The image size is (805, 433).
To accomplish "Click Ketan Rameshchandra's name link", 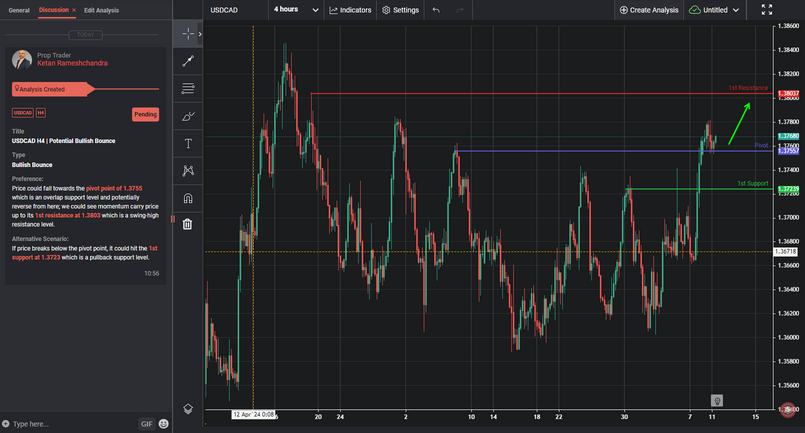I will [x=72, y=63].
